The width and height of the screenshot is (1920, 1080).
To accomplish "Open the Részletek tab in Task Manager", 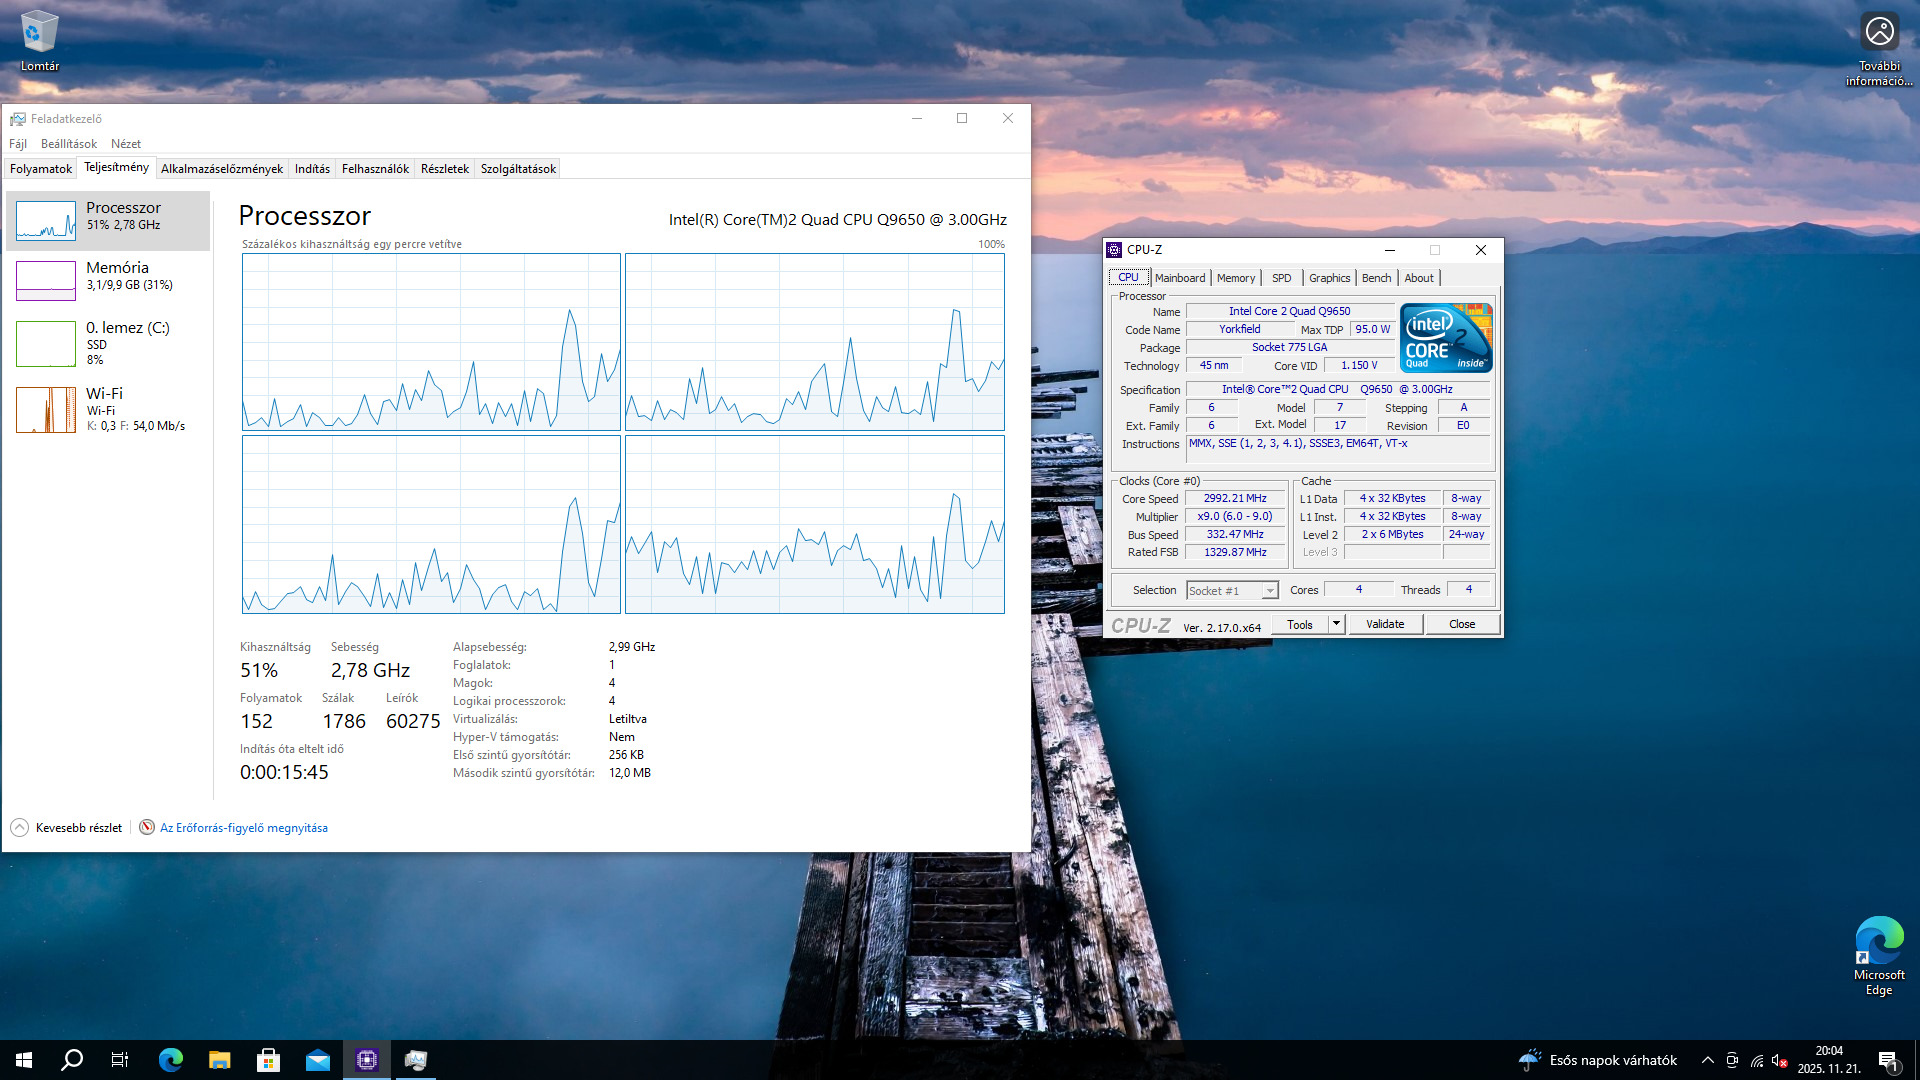I will 444,169.
